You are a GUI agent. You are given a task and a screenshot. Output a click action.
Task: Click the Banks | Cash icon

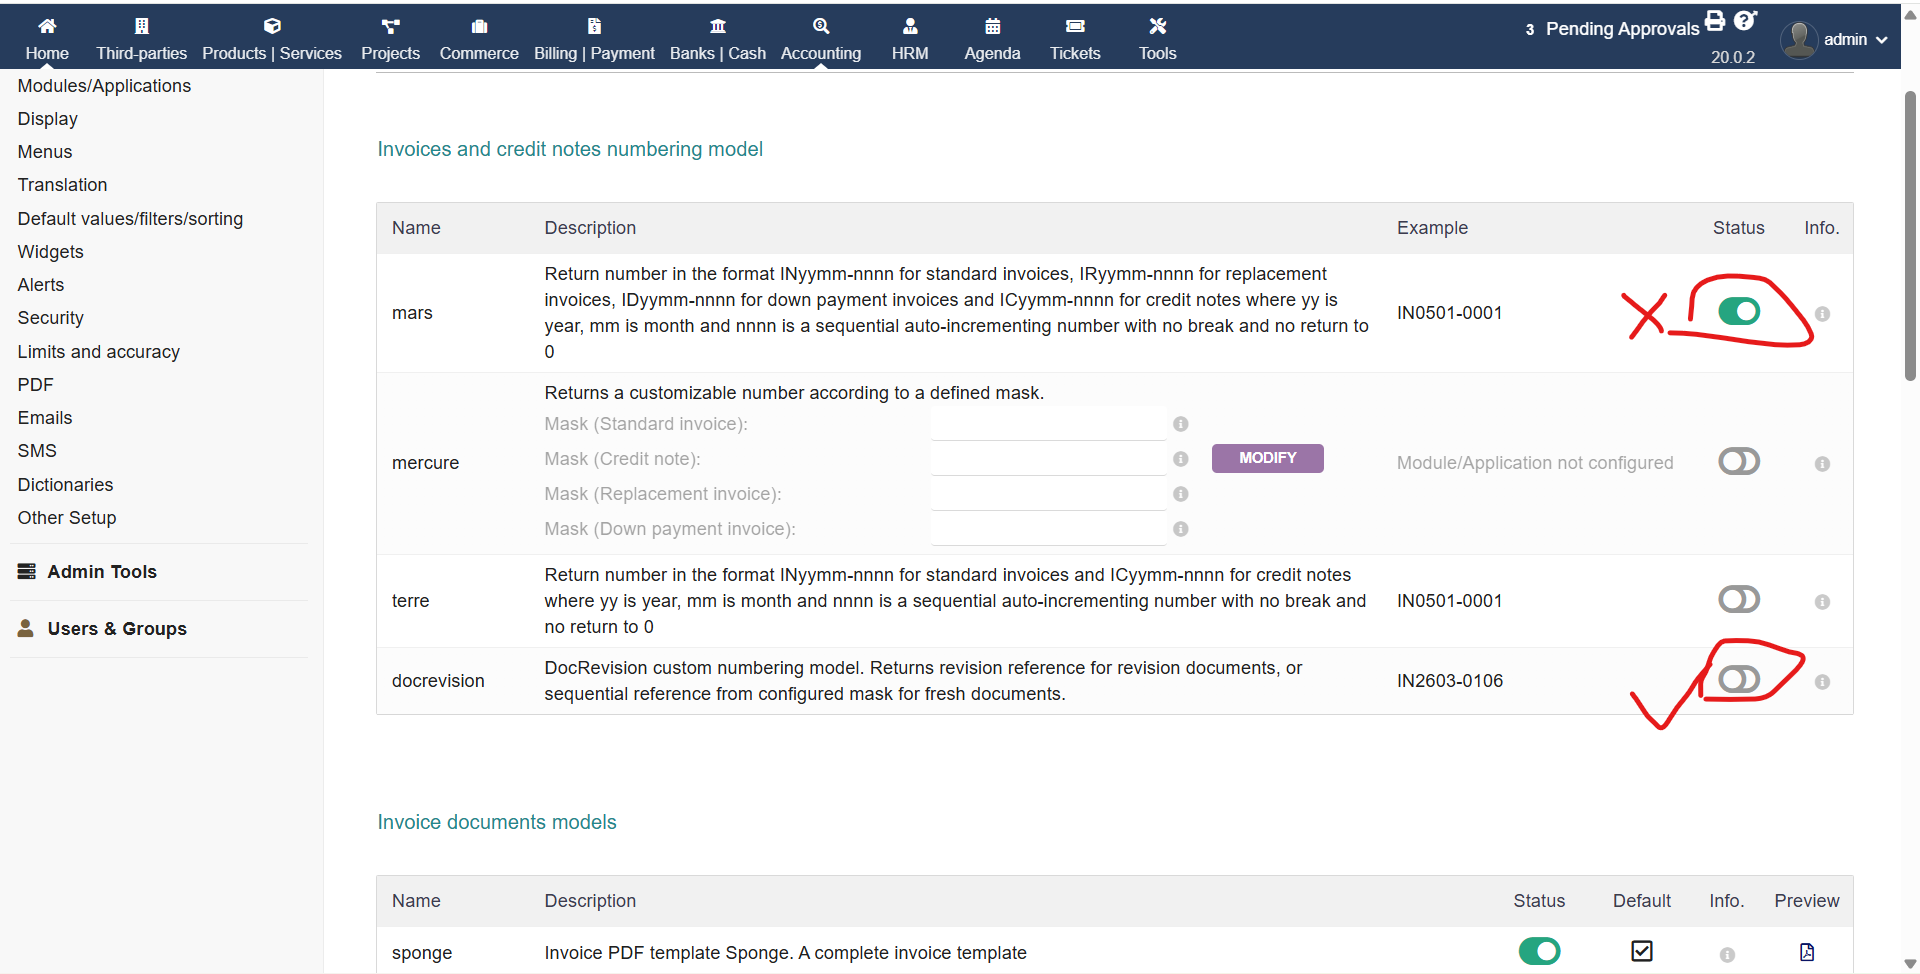717,26
